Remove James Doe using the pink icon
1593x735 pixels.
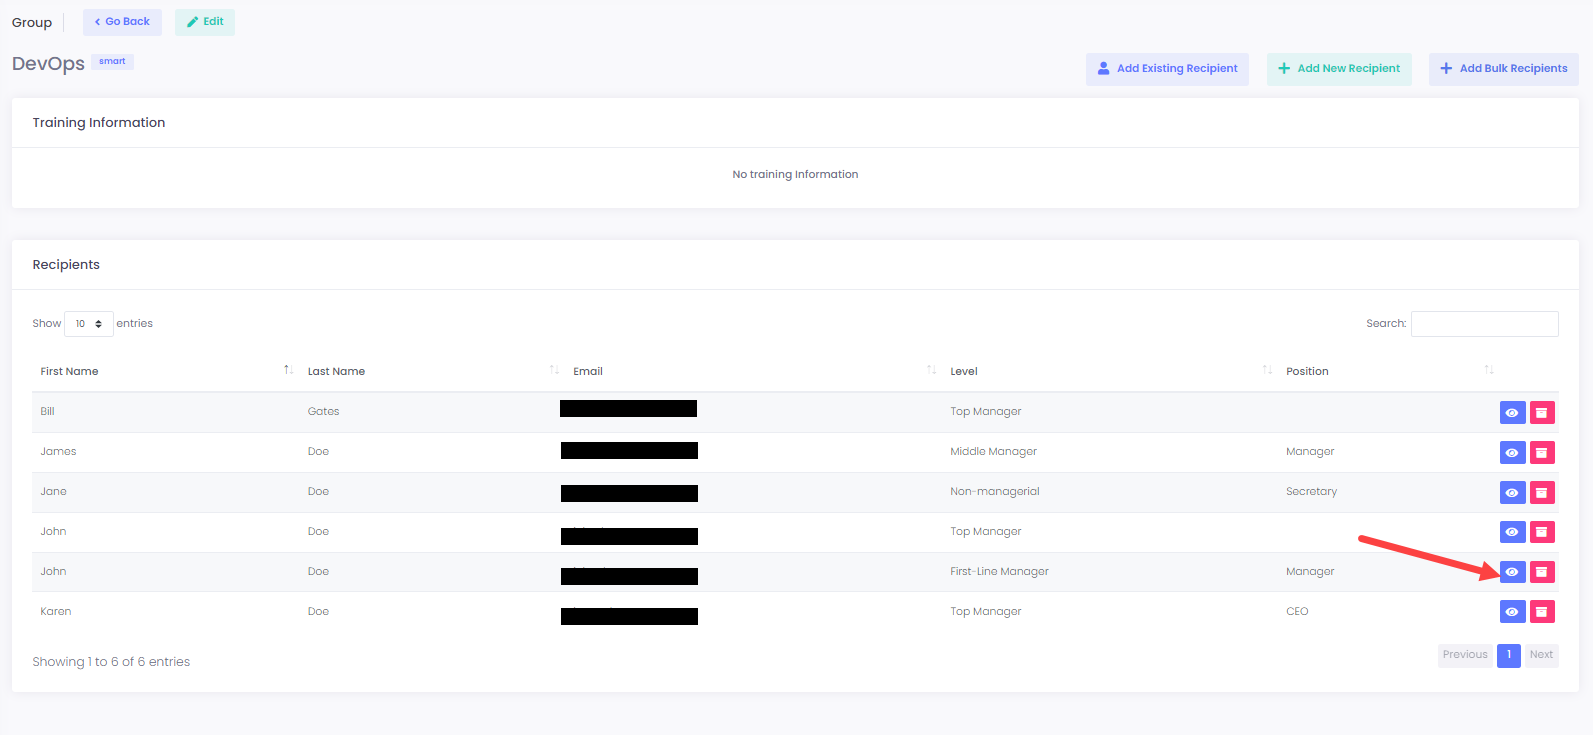(x=1542, y=452)
